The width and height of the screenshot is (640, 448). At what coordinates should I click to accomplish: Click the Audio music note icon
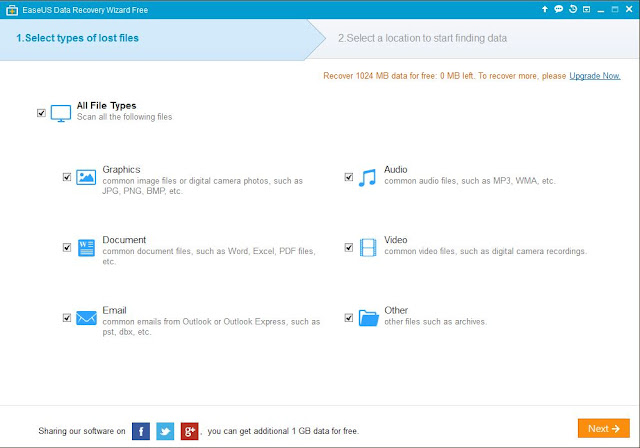click(367, 177)
